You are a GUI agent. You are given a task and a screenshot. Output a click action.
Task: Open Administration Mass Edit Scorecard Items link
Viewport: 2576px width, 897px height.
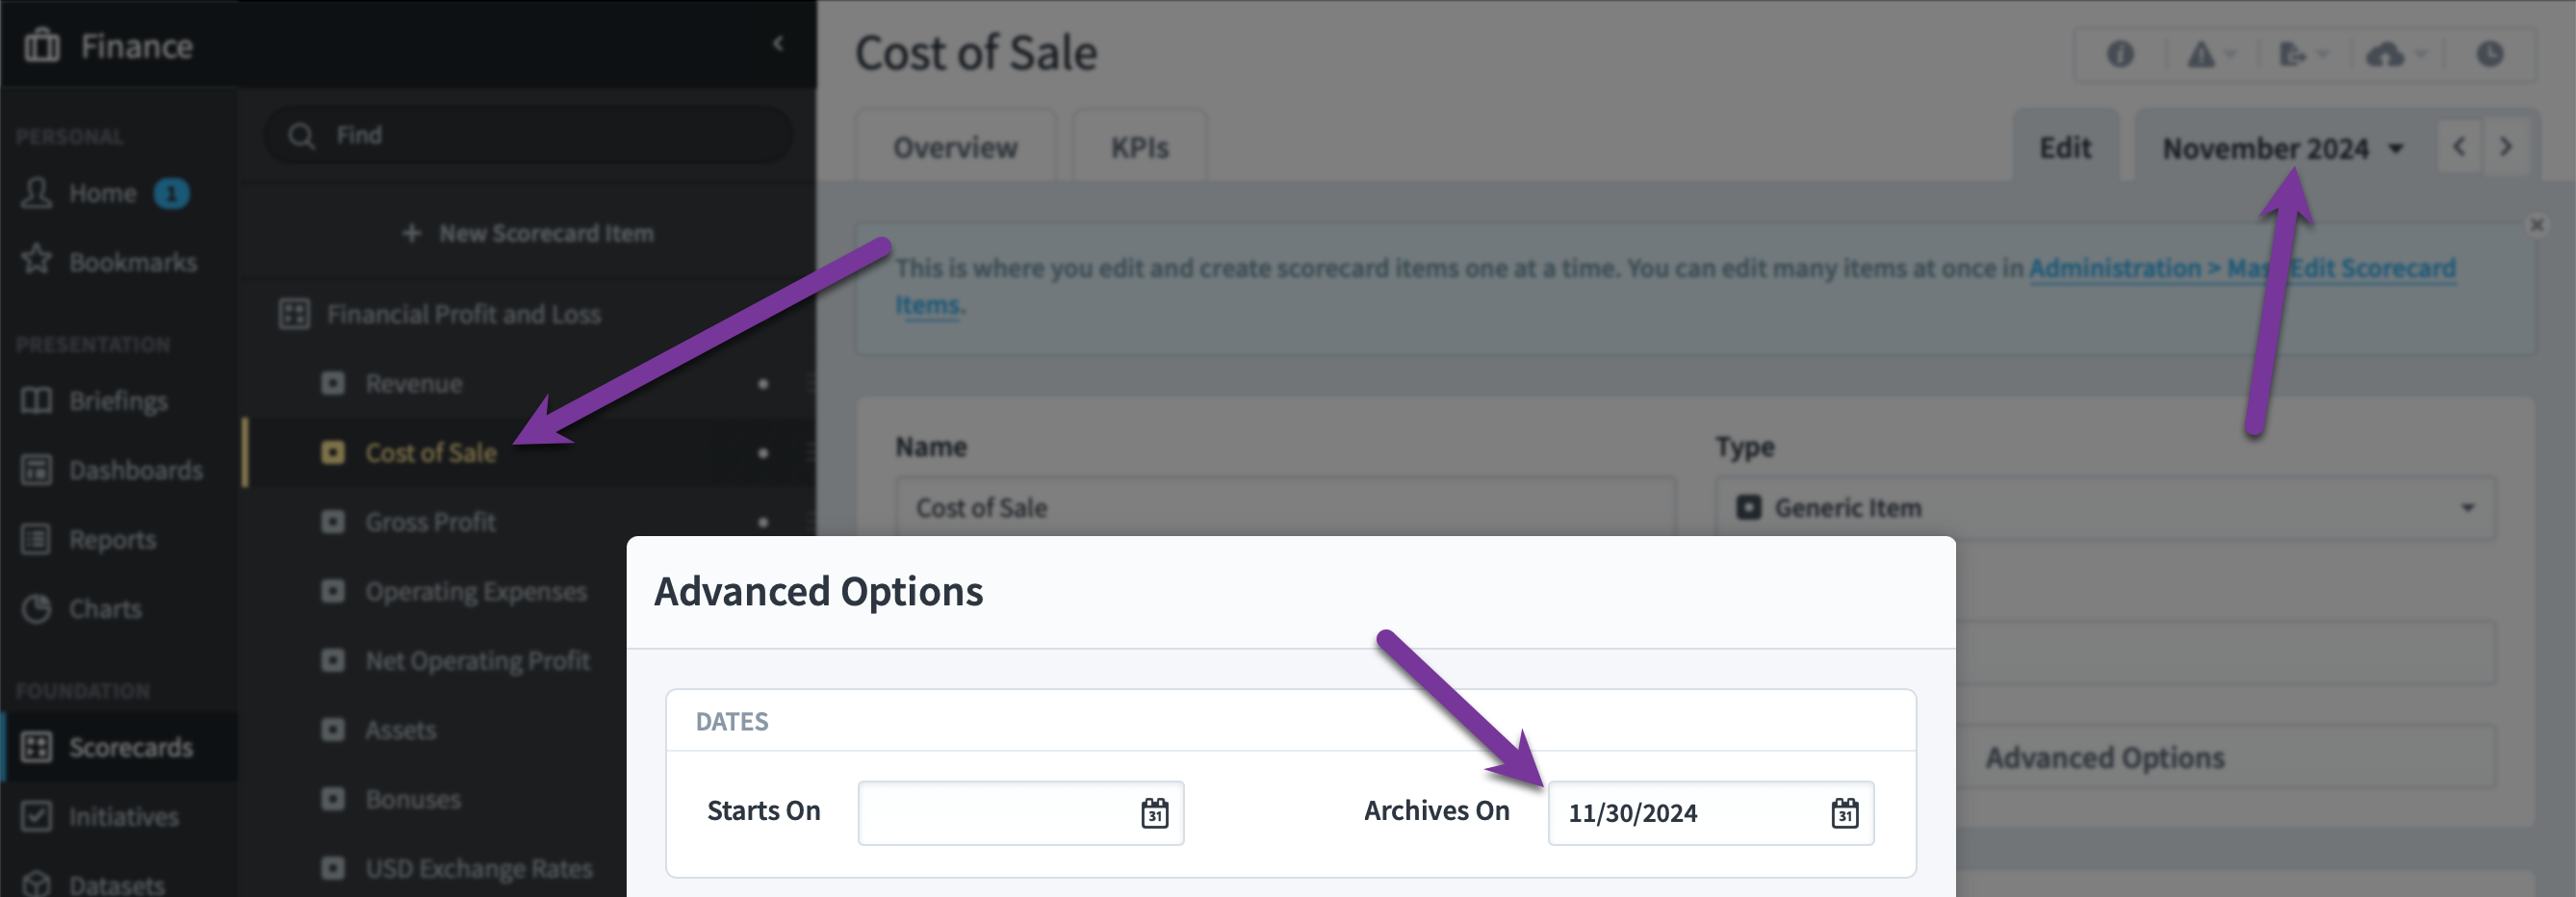point(2242,268)
